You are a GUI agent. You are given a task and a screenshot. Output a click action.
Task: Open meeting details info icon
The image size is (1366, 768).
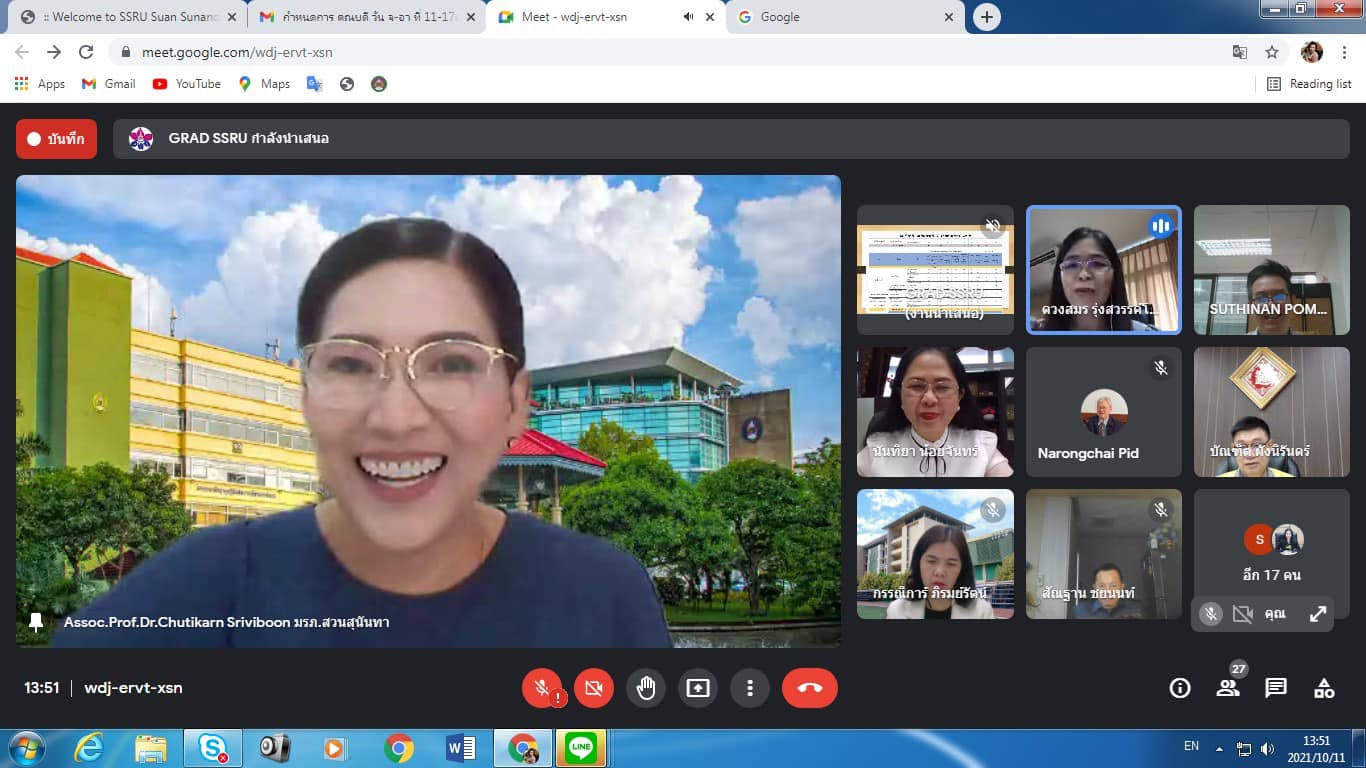pos(1180,688)
